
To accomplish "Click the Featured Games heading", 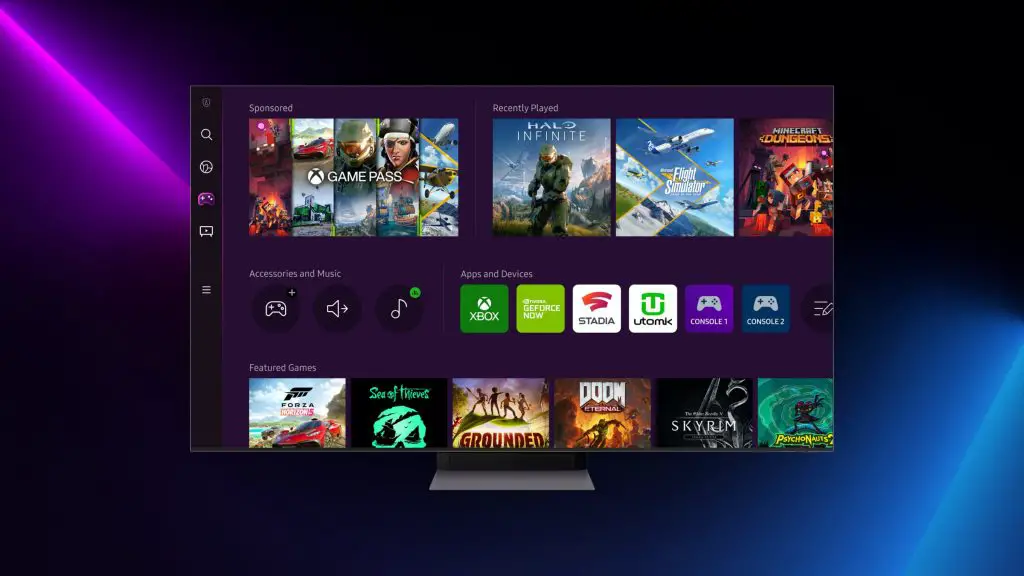I will (283, 368).
